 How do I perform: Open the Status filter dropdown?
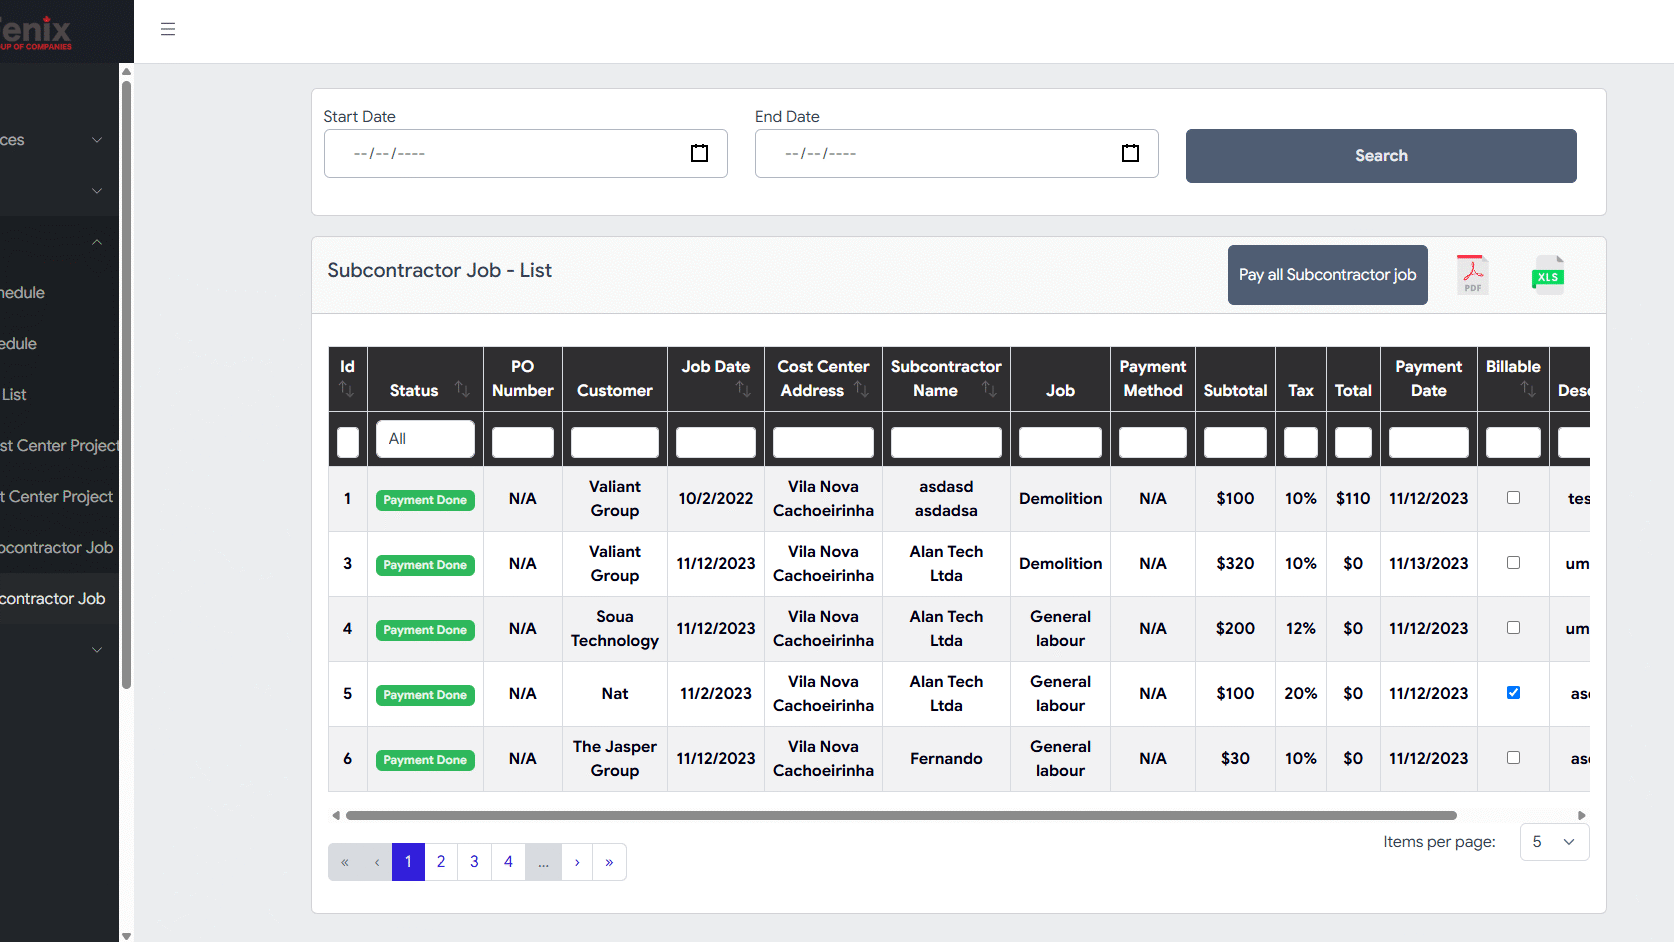tap(425, 439)
